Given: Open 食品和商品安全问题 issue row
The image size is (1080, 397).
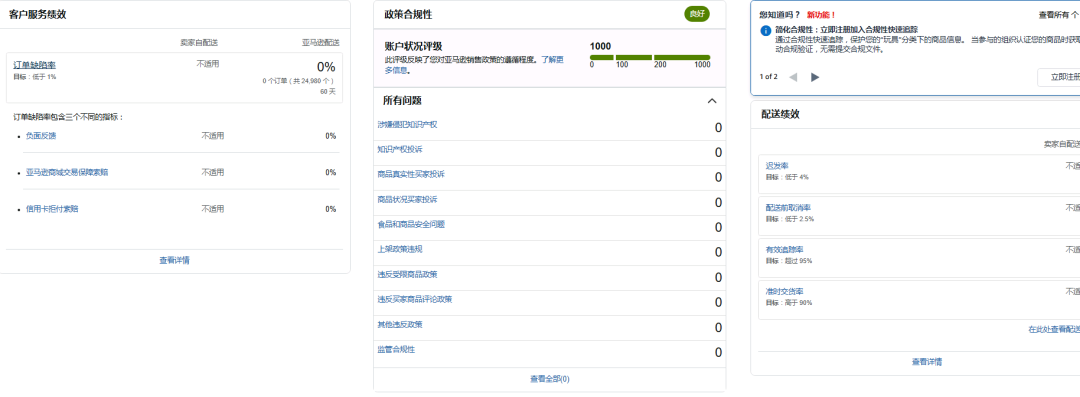Looking at the screenshot, I should pos(550,227).
